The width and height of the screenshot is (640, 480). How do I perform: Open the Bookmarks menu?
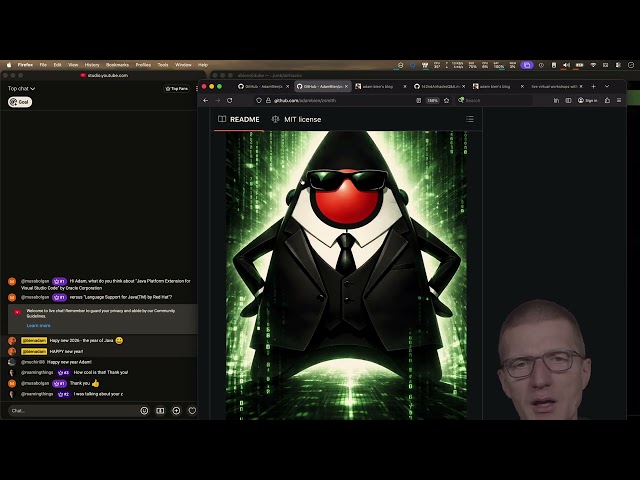pos(117,65)
